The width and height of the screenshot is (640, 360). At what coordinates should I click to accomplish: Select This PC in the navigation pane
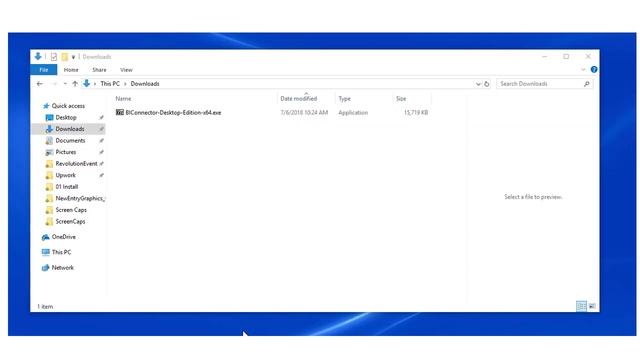61,253
